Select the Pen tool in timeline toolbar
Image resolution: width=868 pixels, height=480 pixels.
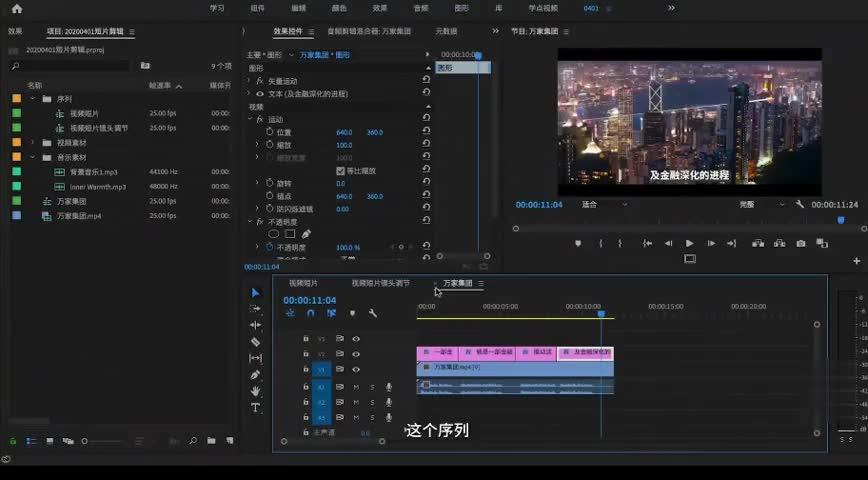(255, 375)
